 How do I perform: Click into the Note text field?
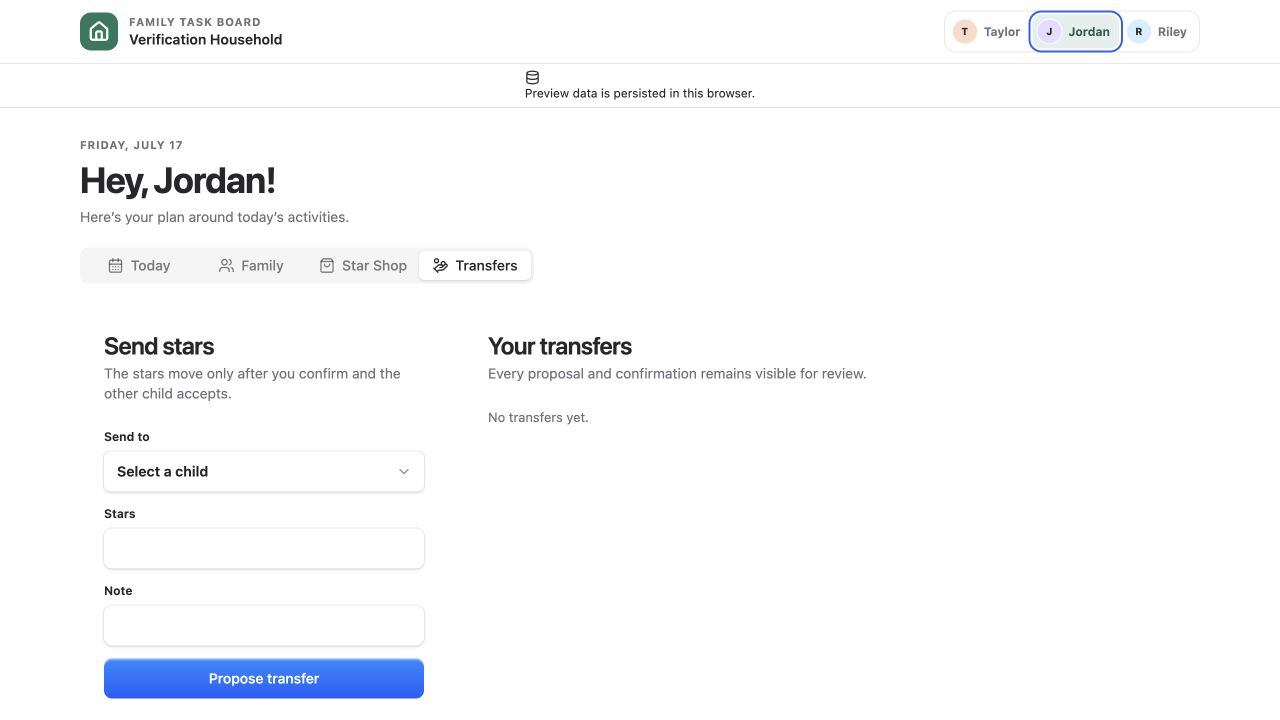coord(264,625)
